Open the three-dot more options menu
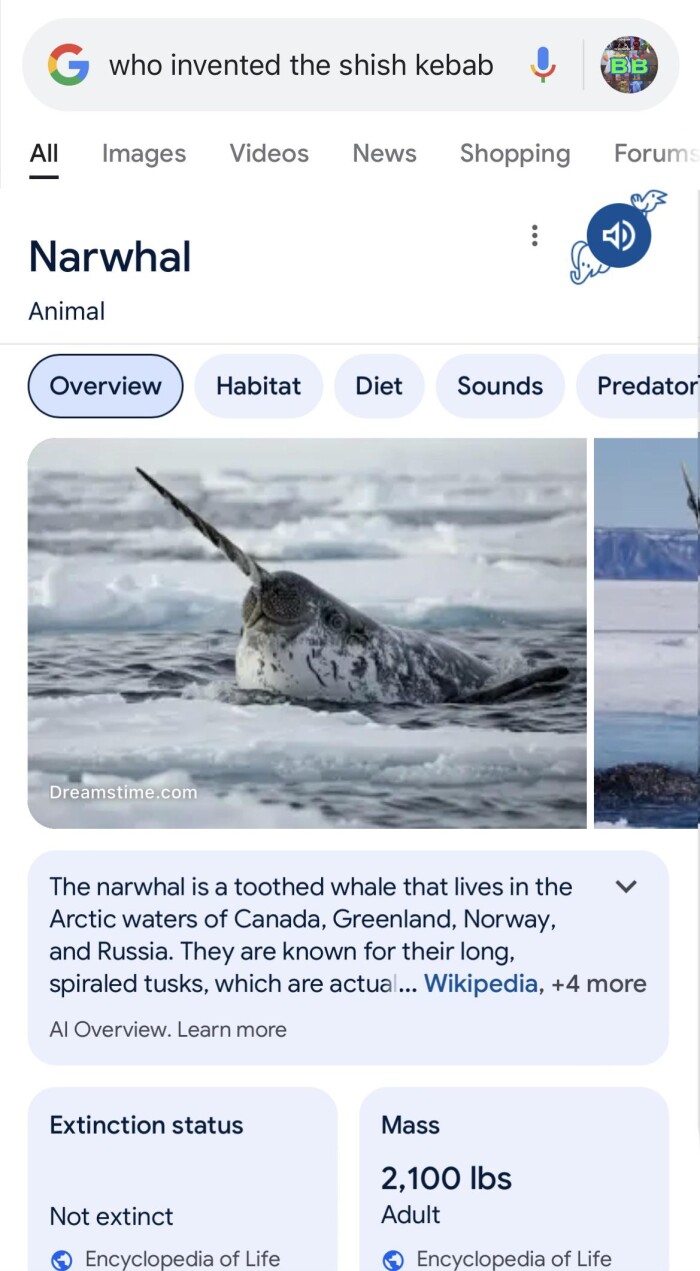The width and height of the screenshot is (700, 1271). 535,236
